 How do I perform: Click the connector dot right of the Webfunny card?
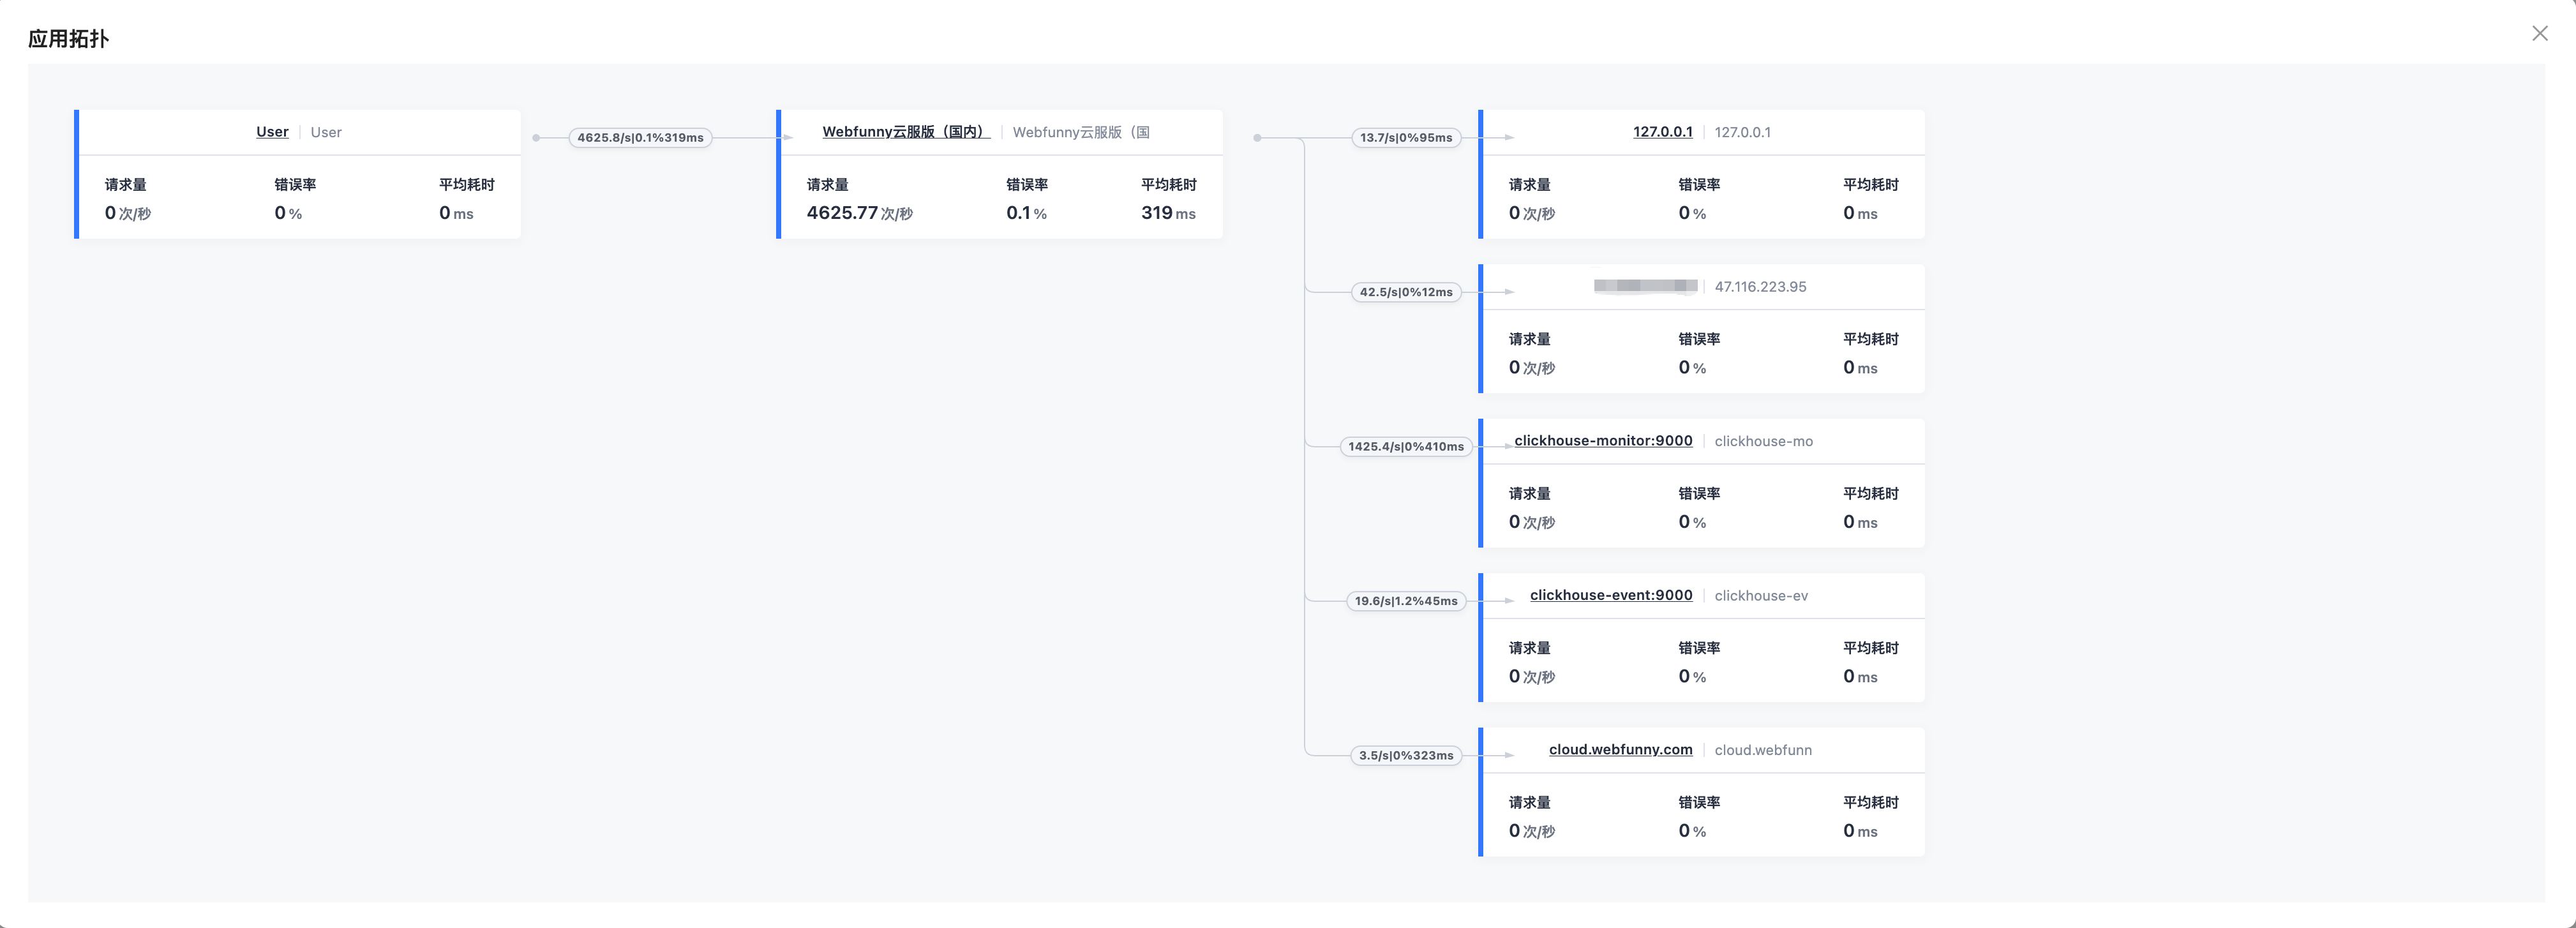pos(1257,138)
